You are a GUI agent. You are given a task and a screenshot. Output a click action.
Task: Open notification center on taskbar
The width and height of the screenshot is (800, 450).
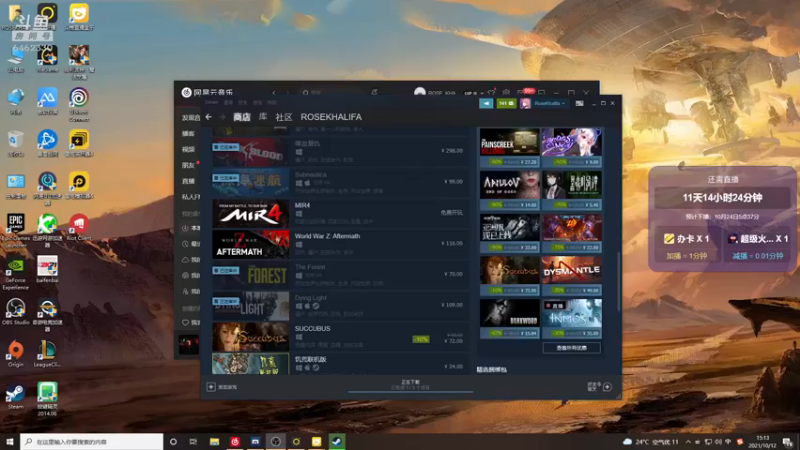pyautogui.click(x=789, y=441)
